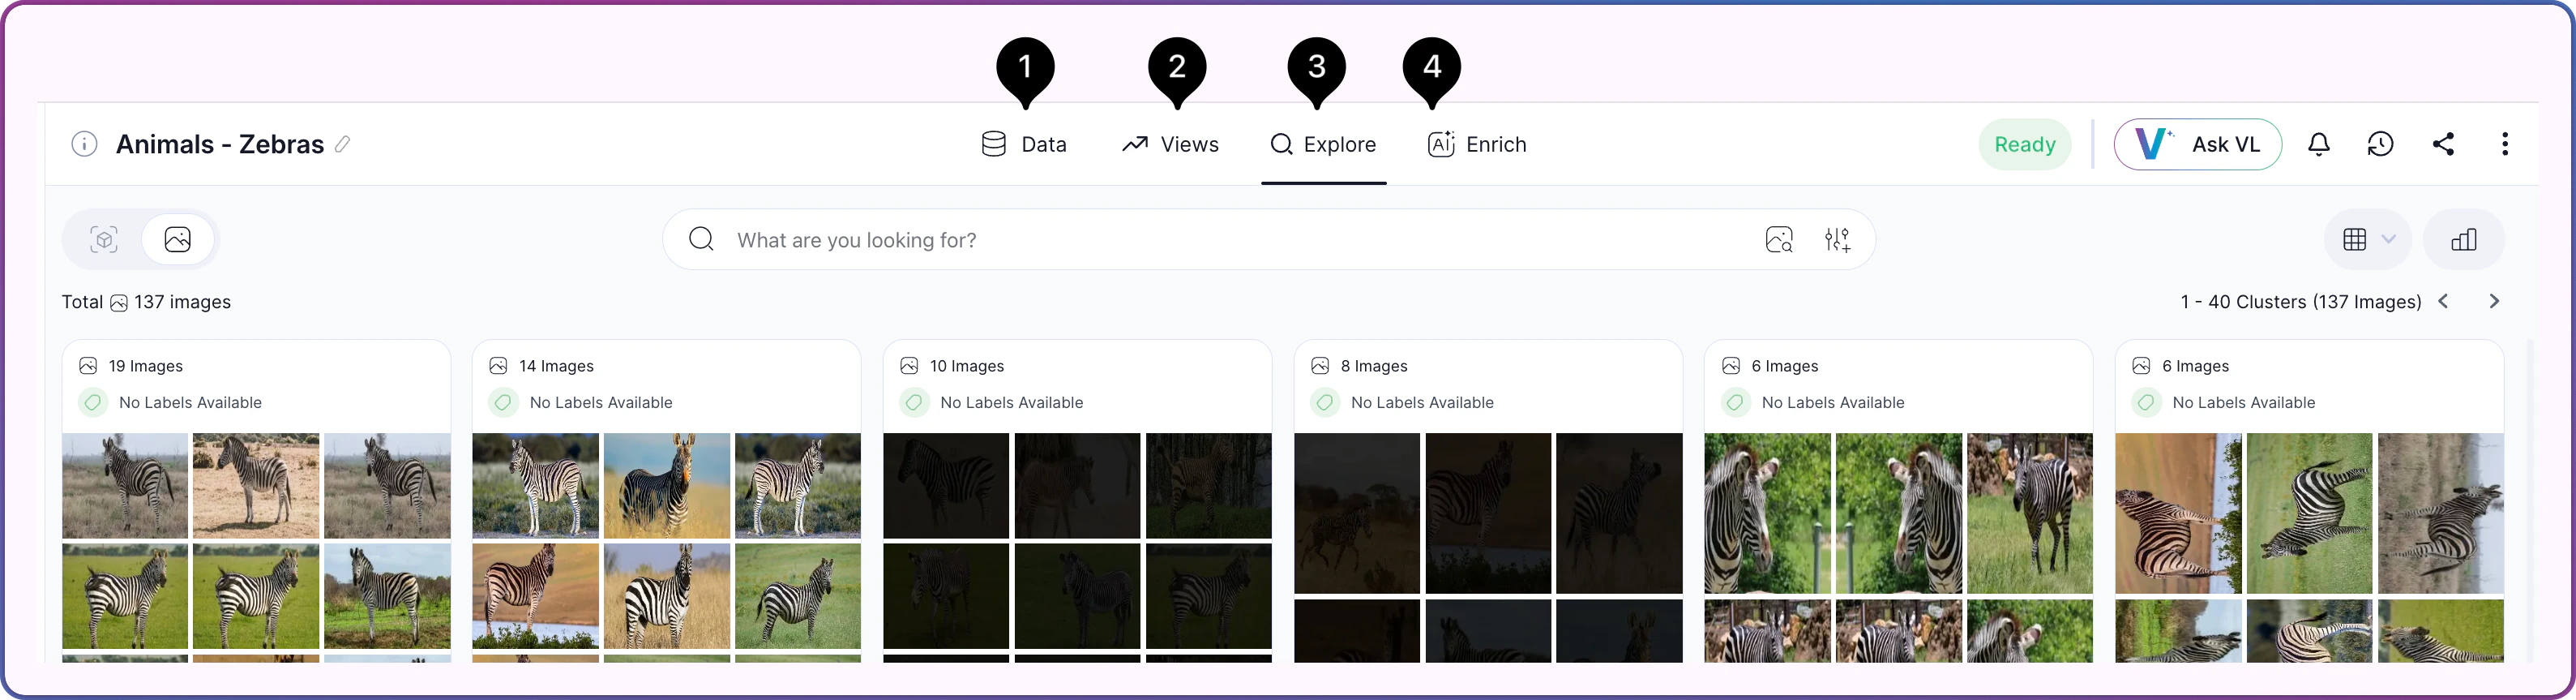This screenshot has height=700, width=2576.
Task: Click 'No Labels Available' in 10 Images cluster
Action: 1012,402
